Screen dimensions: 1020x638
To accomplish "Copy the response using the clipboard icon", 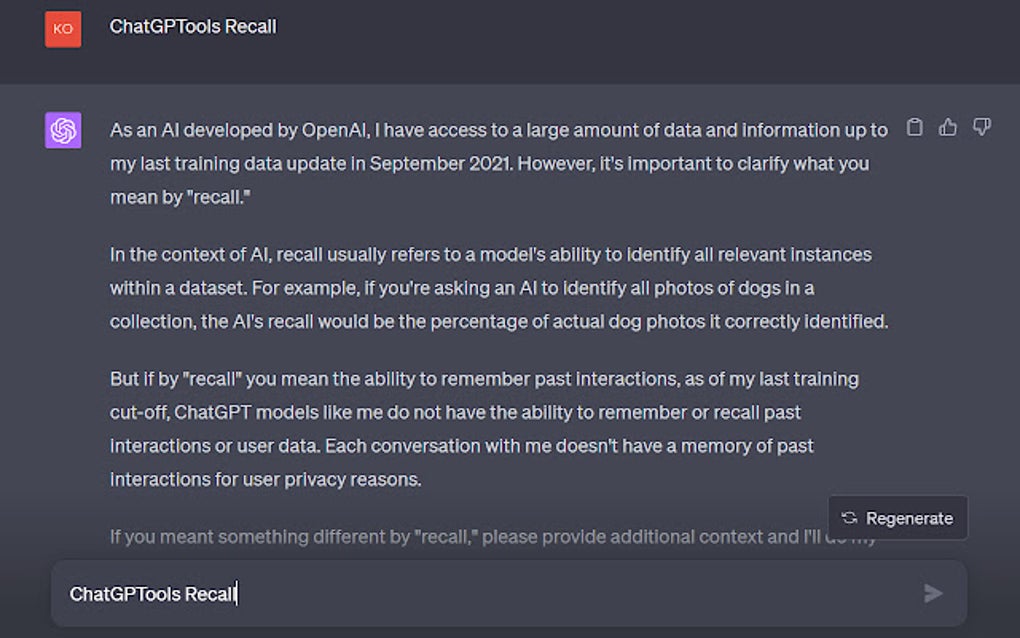I will pos(914,127).
